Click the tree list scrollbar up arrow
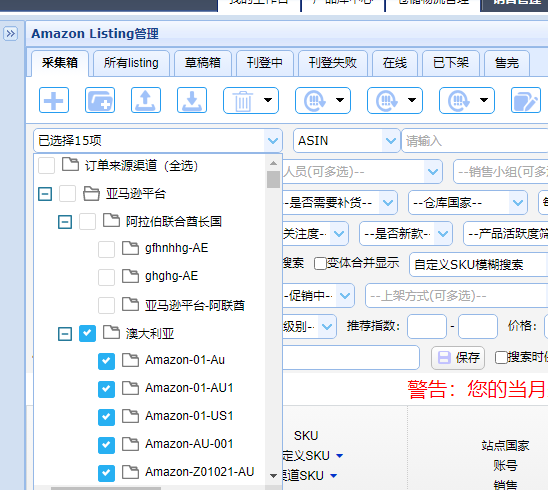Image resolution: width=548 pixels, height=490 pixels. [274, 163]
